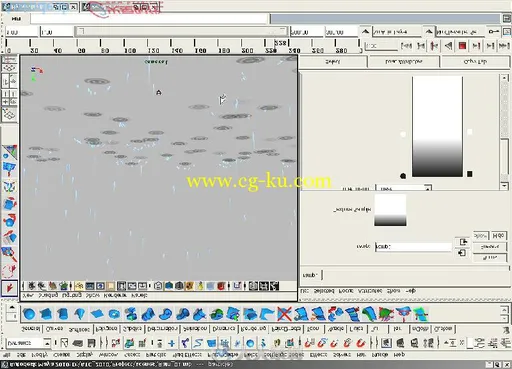This screenshot has width=512, height=369.
Task: Create a NURBS cone from the shelf
Action: [79, 314]
